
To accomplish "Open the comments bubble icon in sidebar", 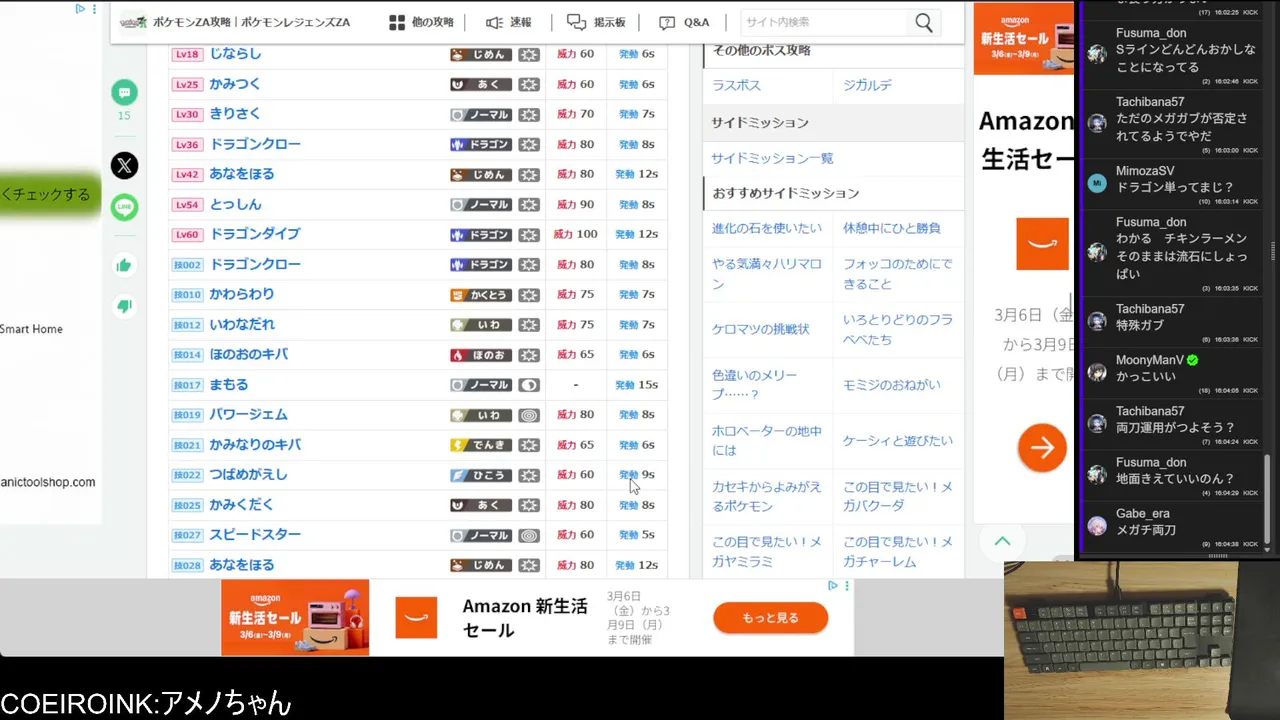I will (124, 93).
